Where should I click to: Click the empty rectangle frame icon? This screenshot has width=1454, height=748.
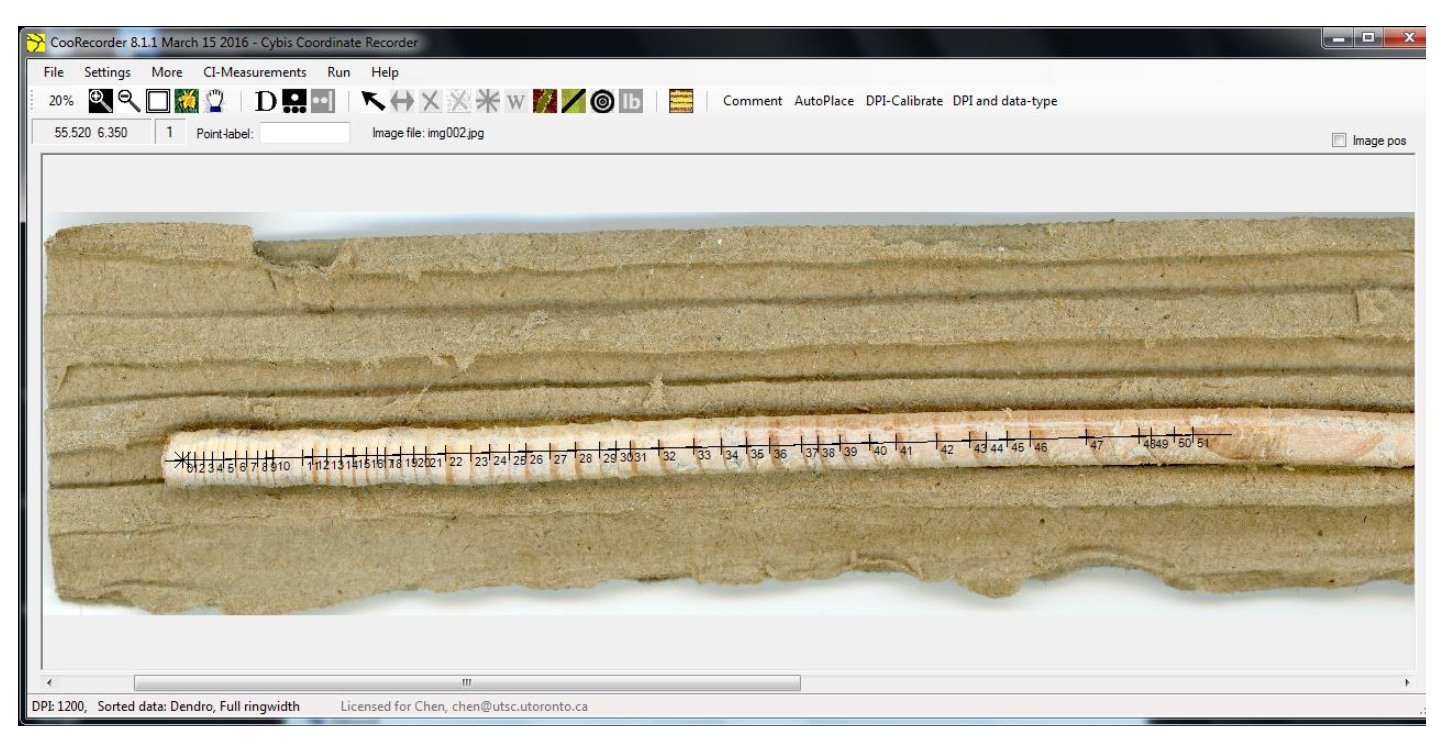pyautogui.click(x=157, y=101)
